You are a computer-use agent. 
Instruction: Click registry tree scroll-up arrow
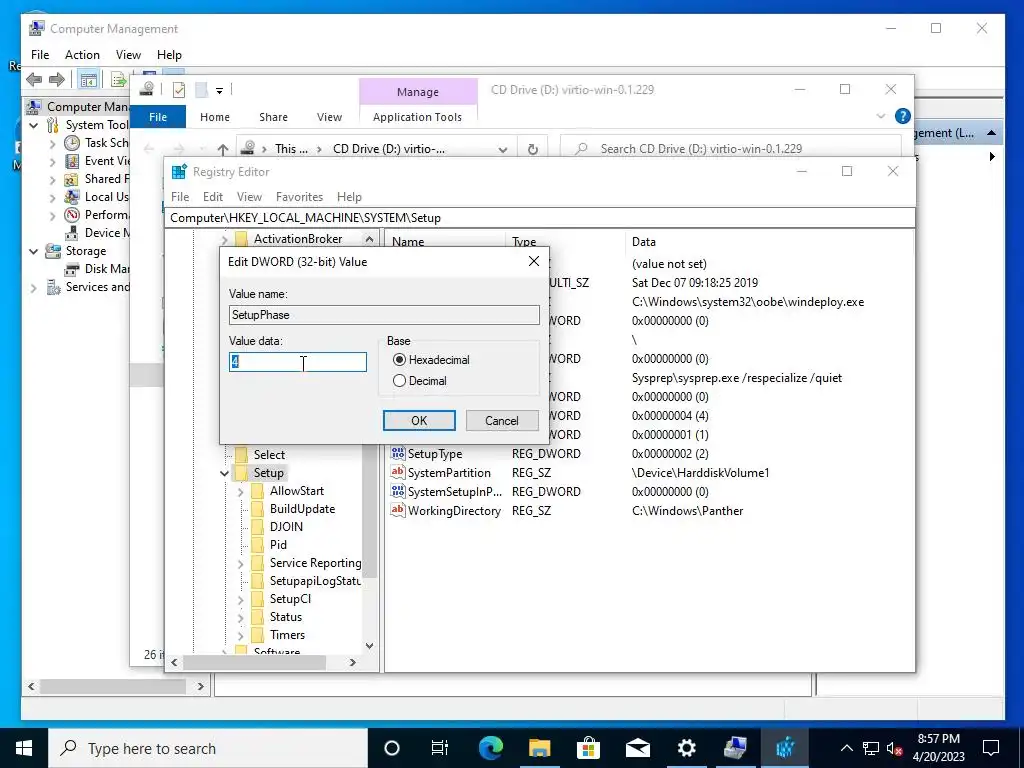coord(370,239)
